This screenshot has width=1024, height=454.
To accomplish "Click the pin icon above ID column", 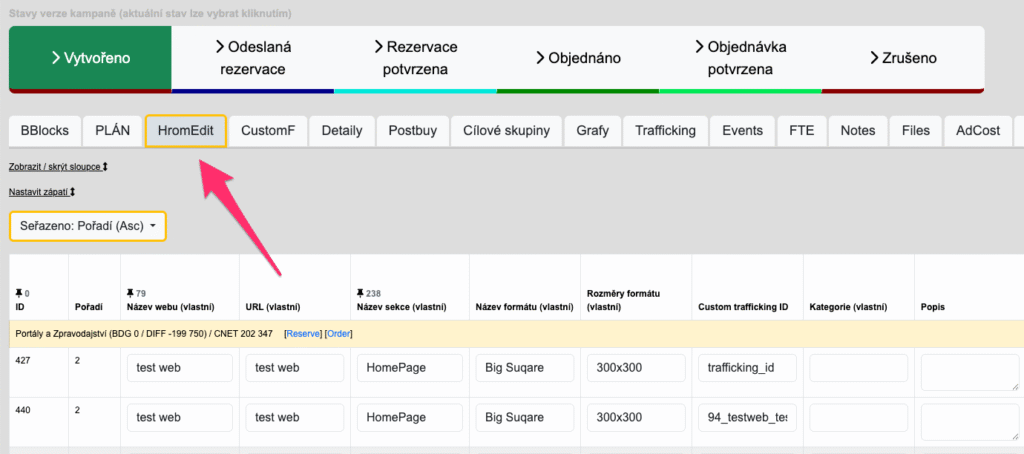I will tap(18, 294).
